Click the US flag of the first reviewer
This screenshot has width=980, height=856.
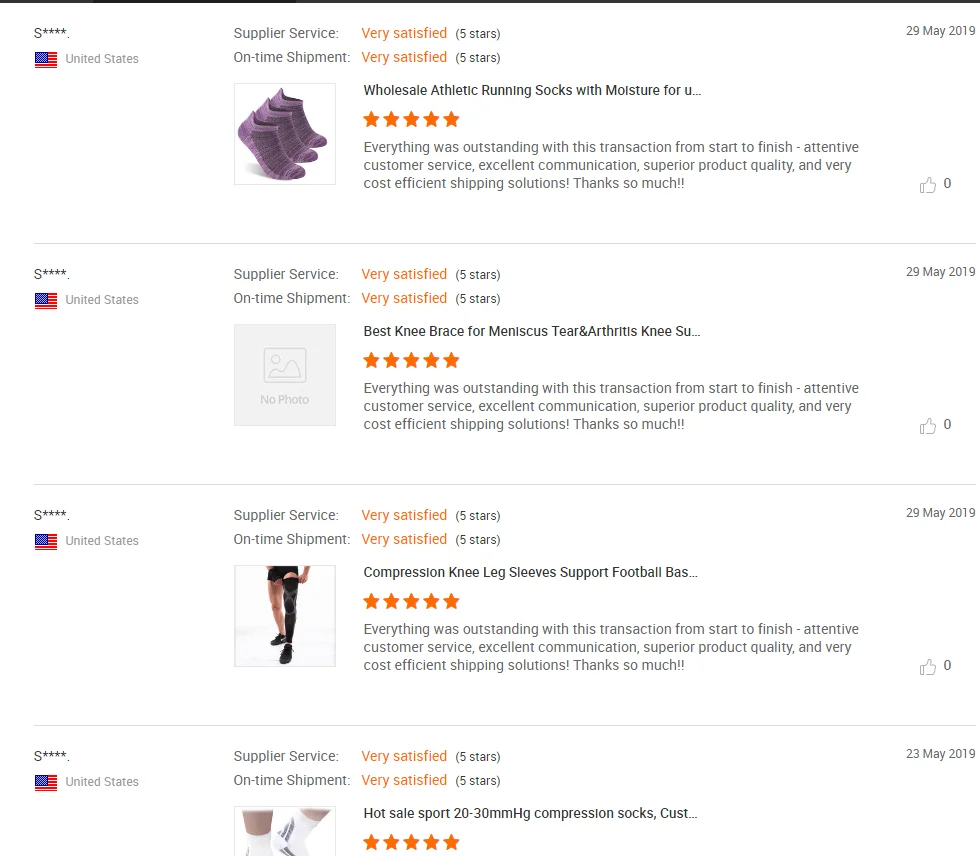tap(46, 59)
